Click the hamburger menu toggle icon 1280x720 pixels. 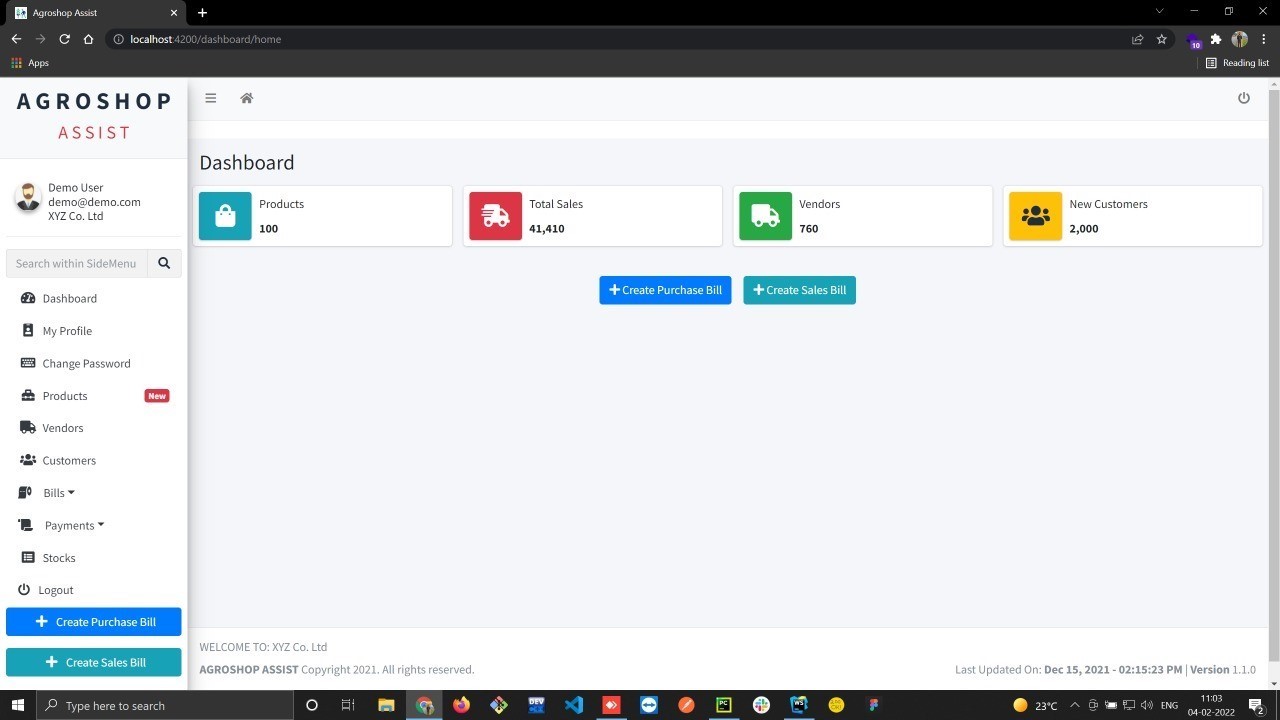coord(210,98)
